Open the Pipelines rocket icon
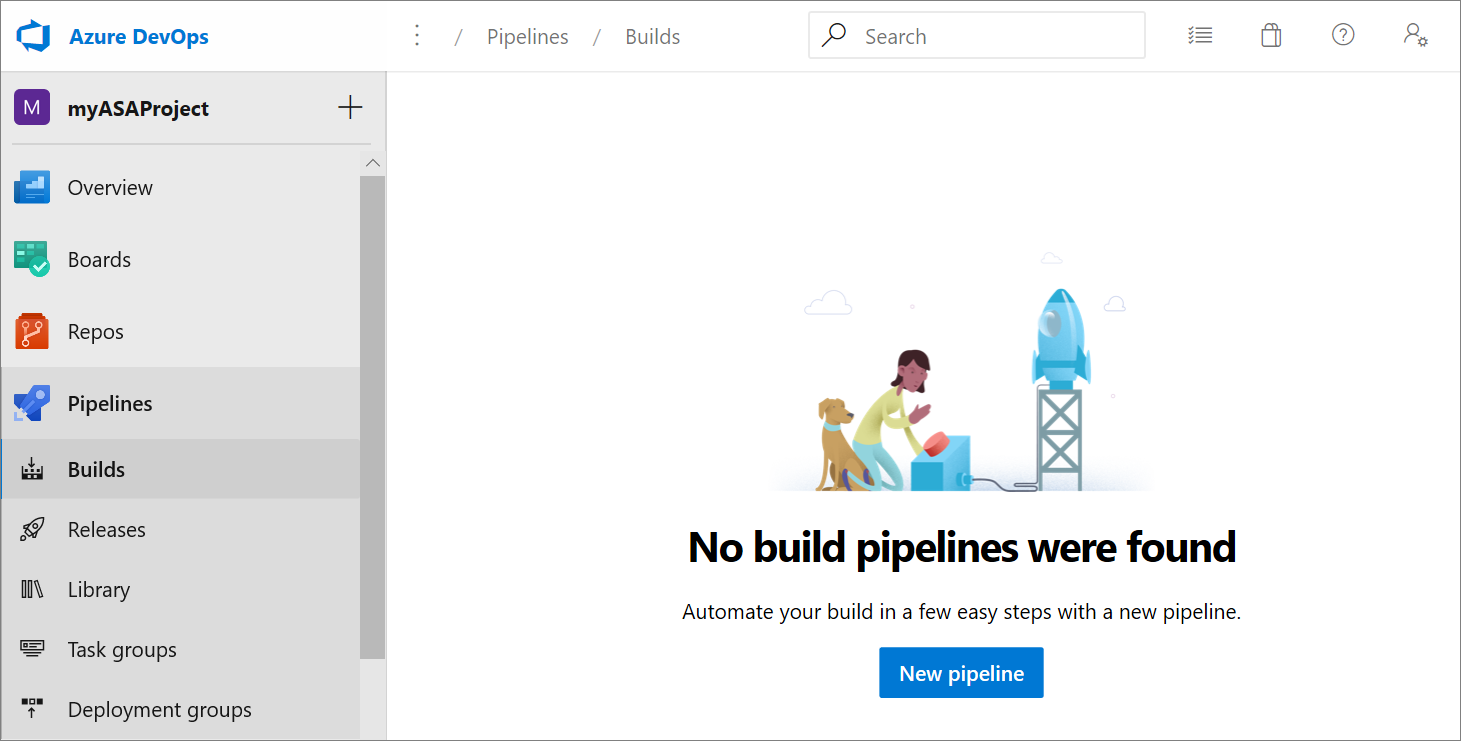1461x741 pixels. tap(30, 403)
